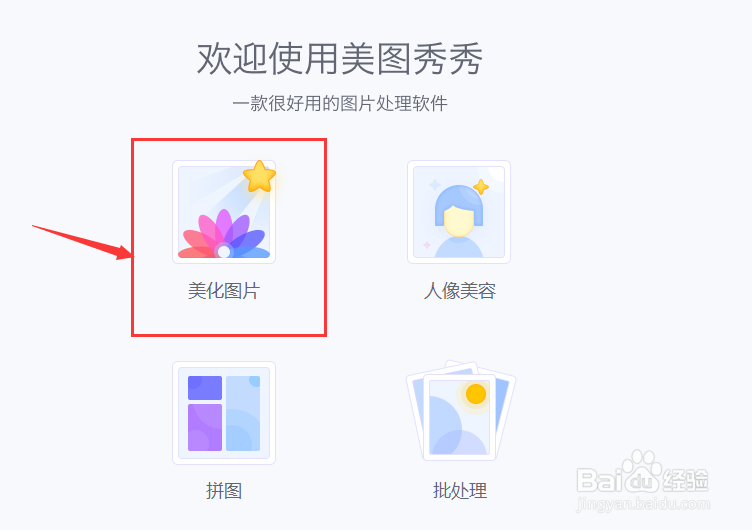The image size is (752, 530).
Task: Click the dark blue top tile in collage icon
Action: pos(205,388)
